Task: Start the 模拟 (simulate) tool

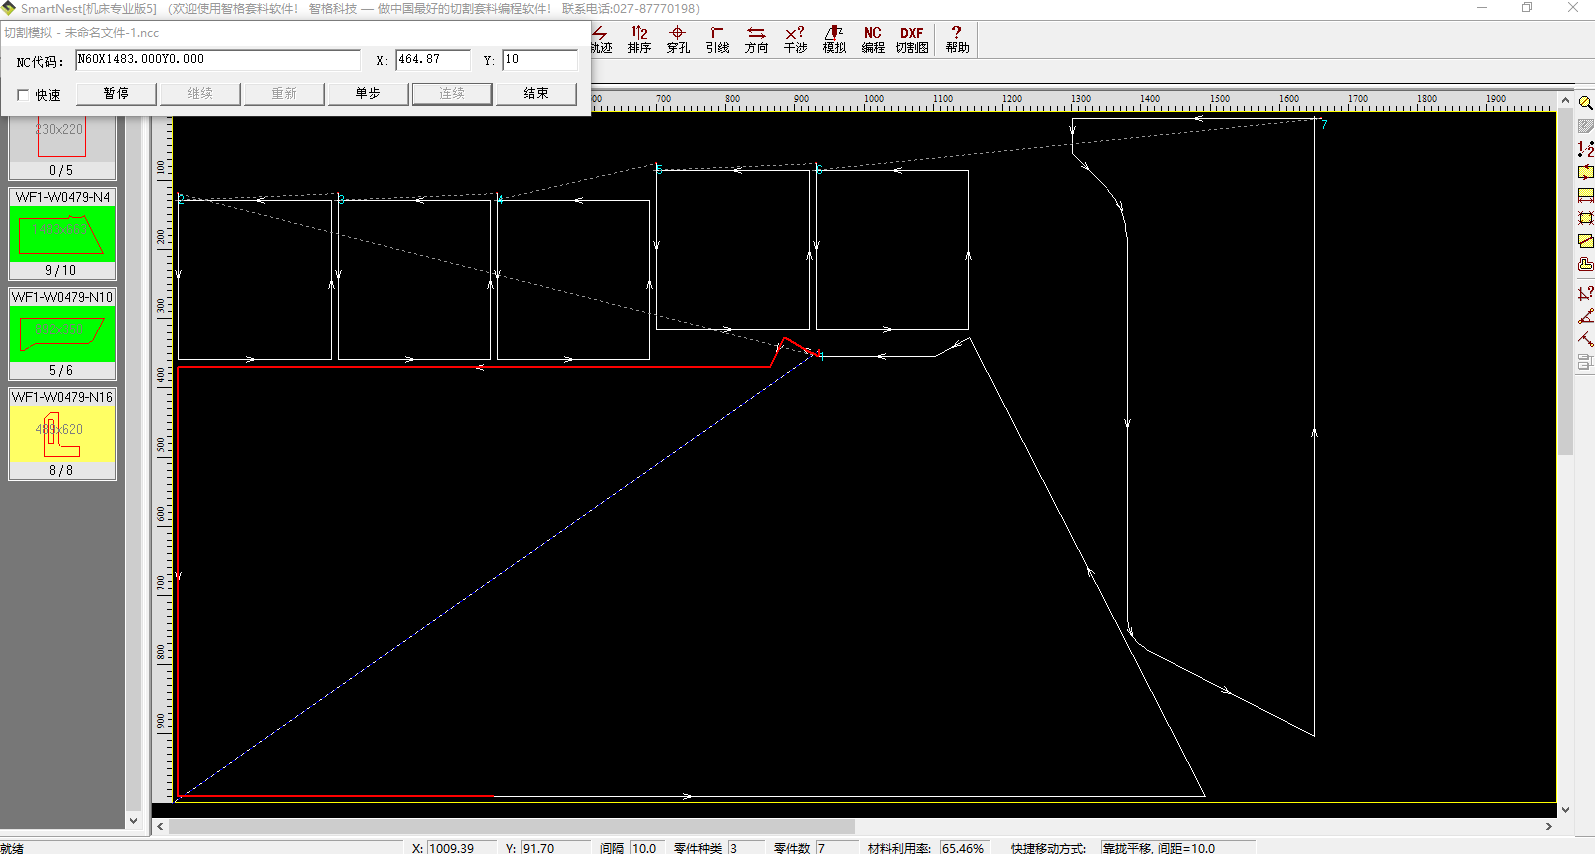Action: tap(834, 40)
